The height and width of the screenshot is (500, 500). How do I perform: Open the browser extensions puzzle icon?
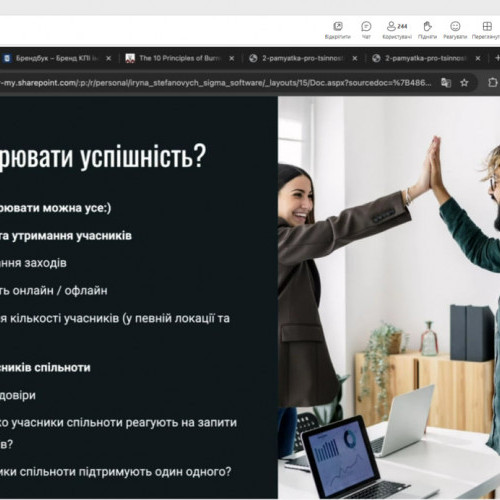(493, 82)
